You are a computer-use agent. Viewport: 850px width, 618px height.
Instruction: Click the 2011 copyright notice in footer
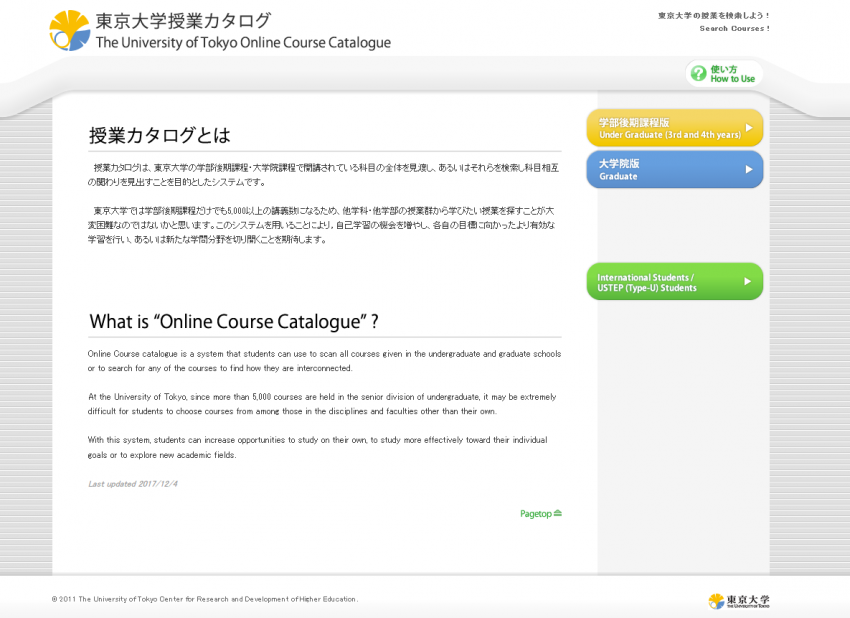click(205, 599)
